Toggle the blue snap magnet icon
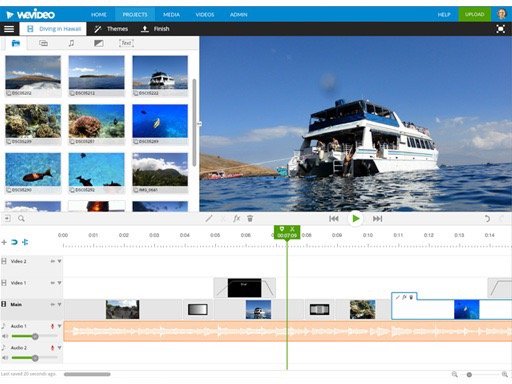512x384 pixels. point(14,242)
